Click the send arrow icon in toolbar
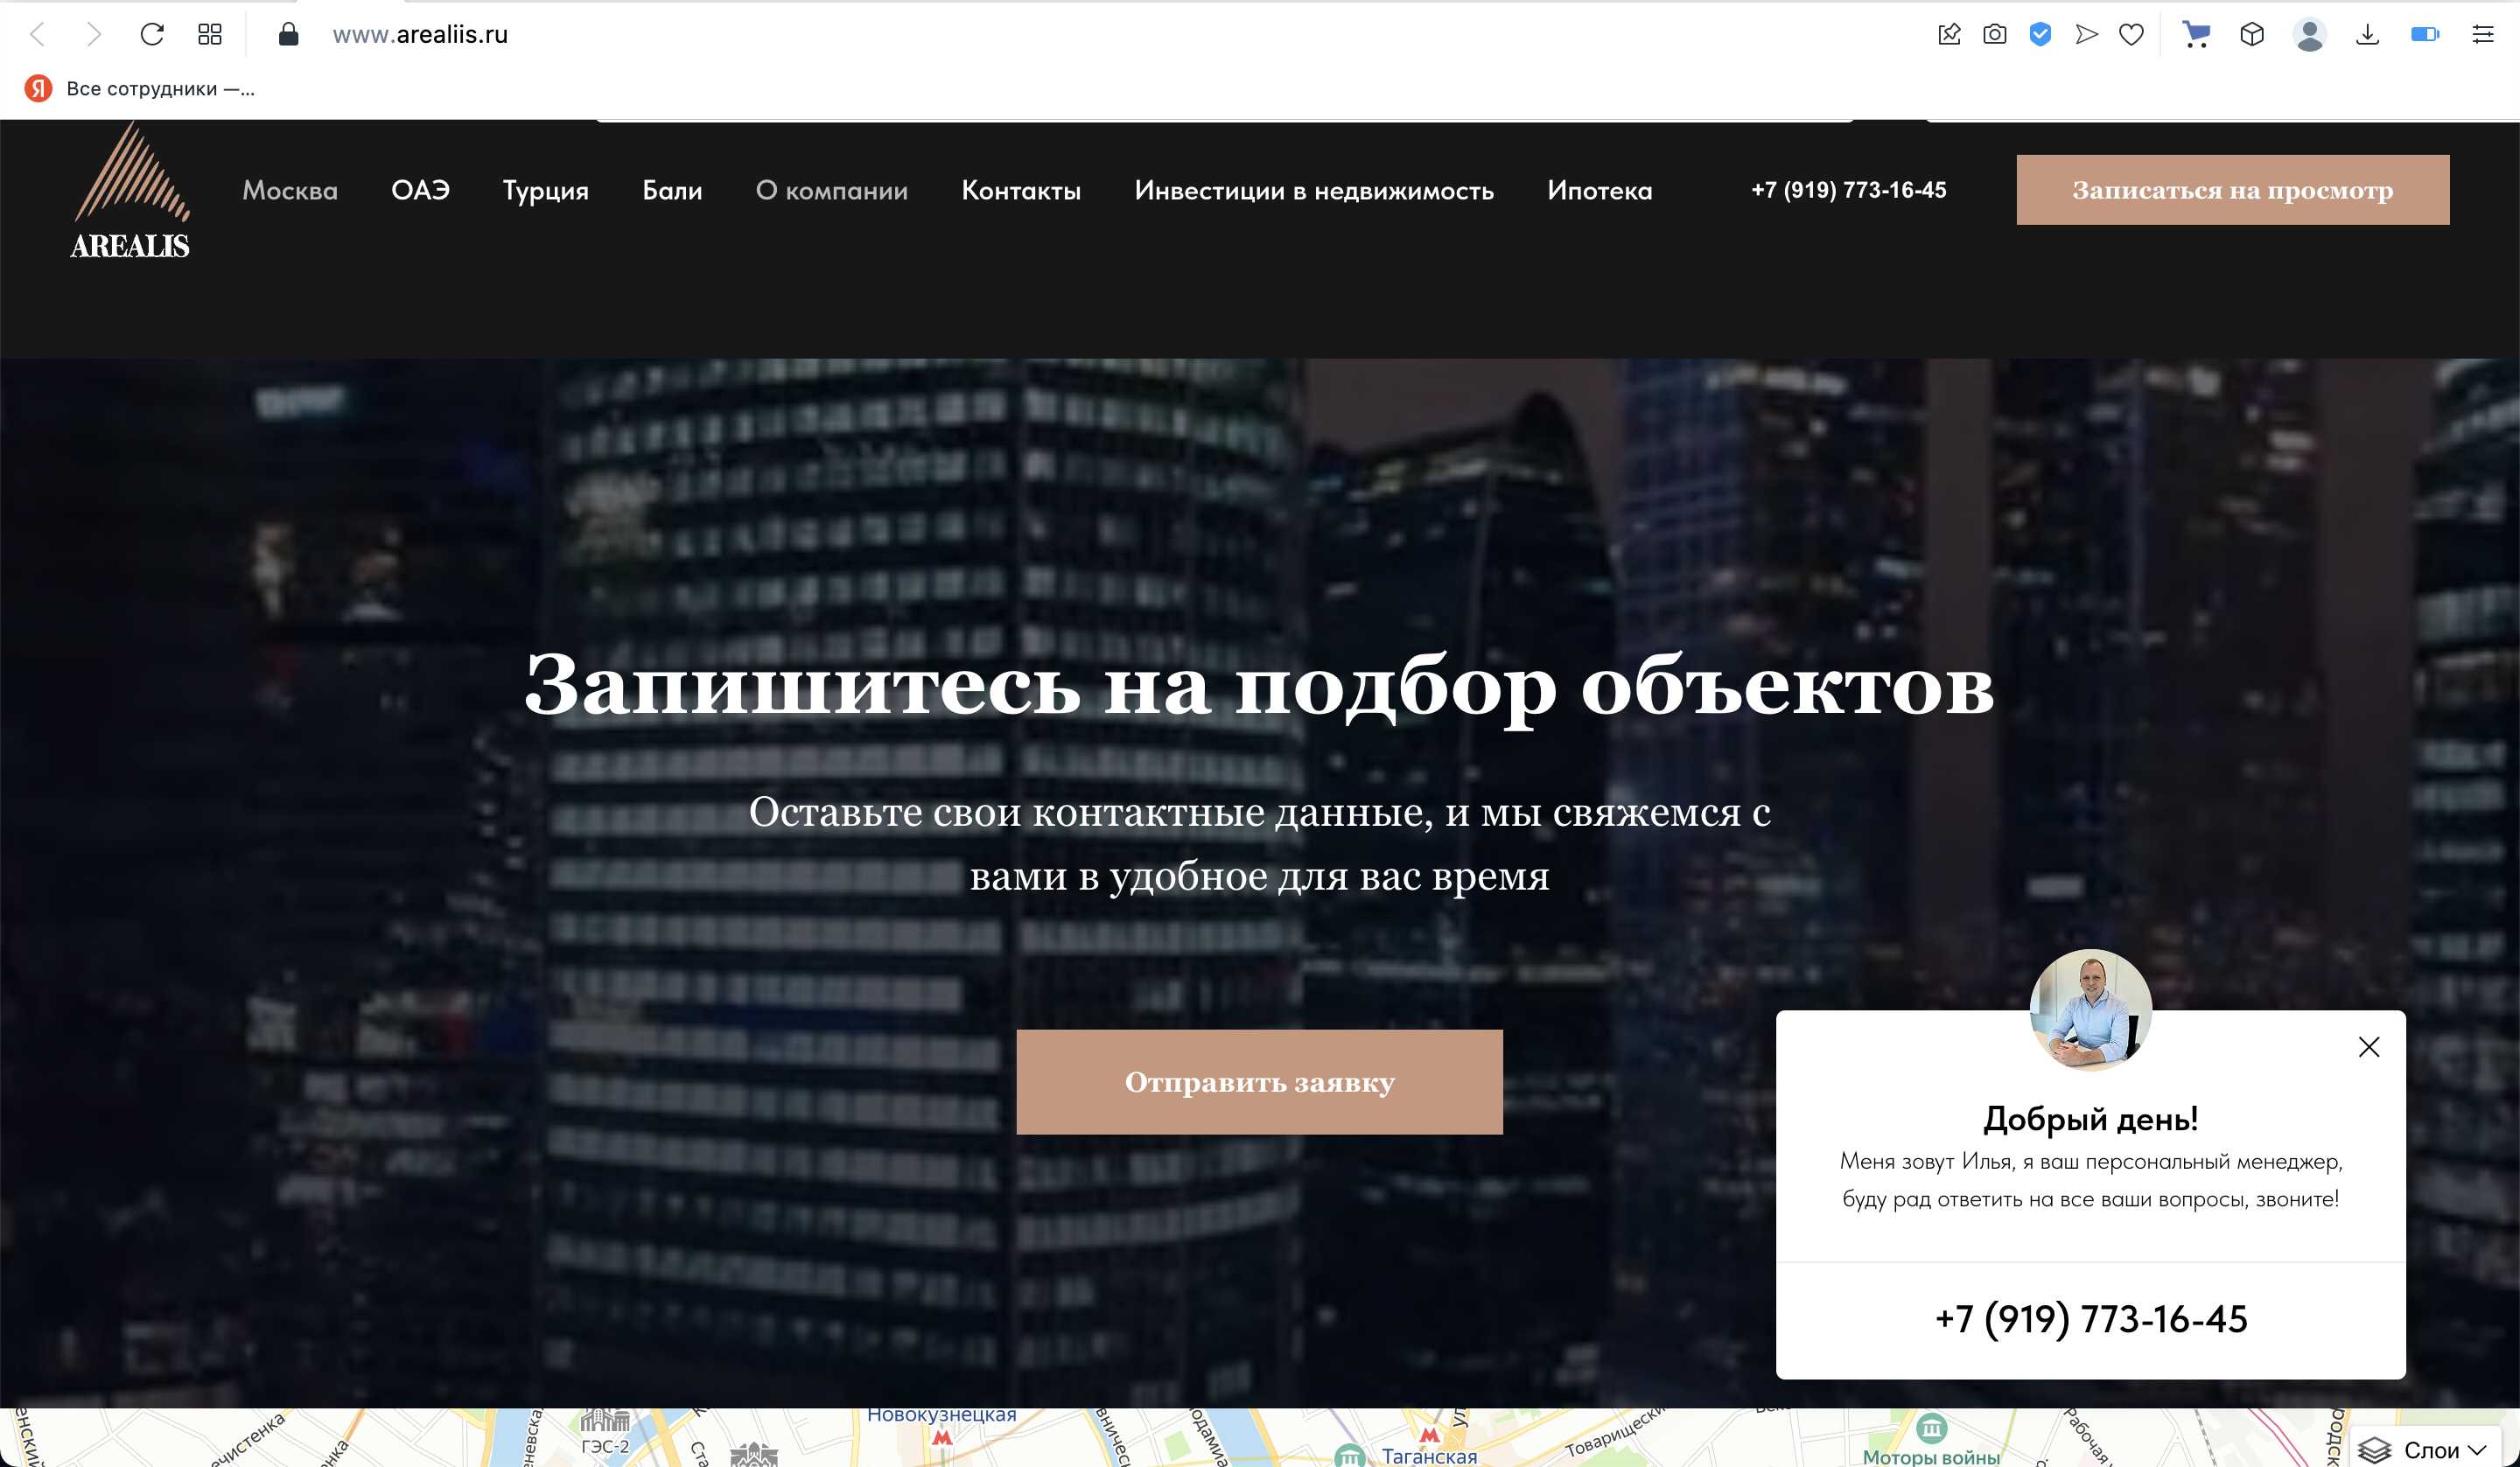 coord(2086,35)
